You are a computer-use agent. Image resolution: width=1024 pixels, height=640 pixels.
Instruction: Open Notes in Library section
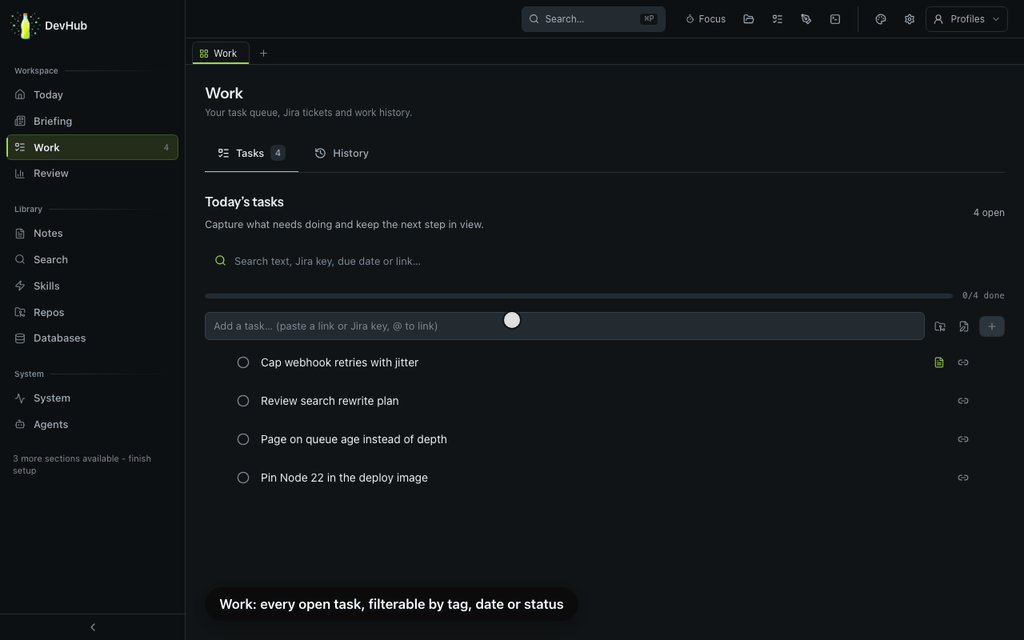click(x=92, y=233)
